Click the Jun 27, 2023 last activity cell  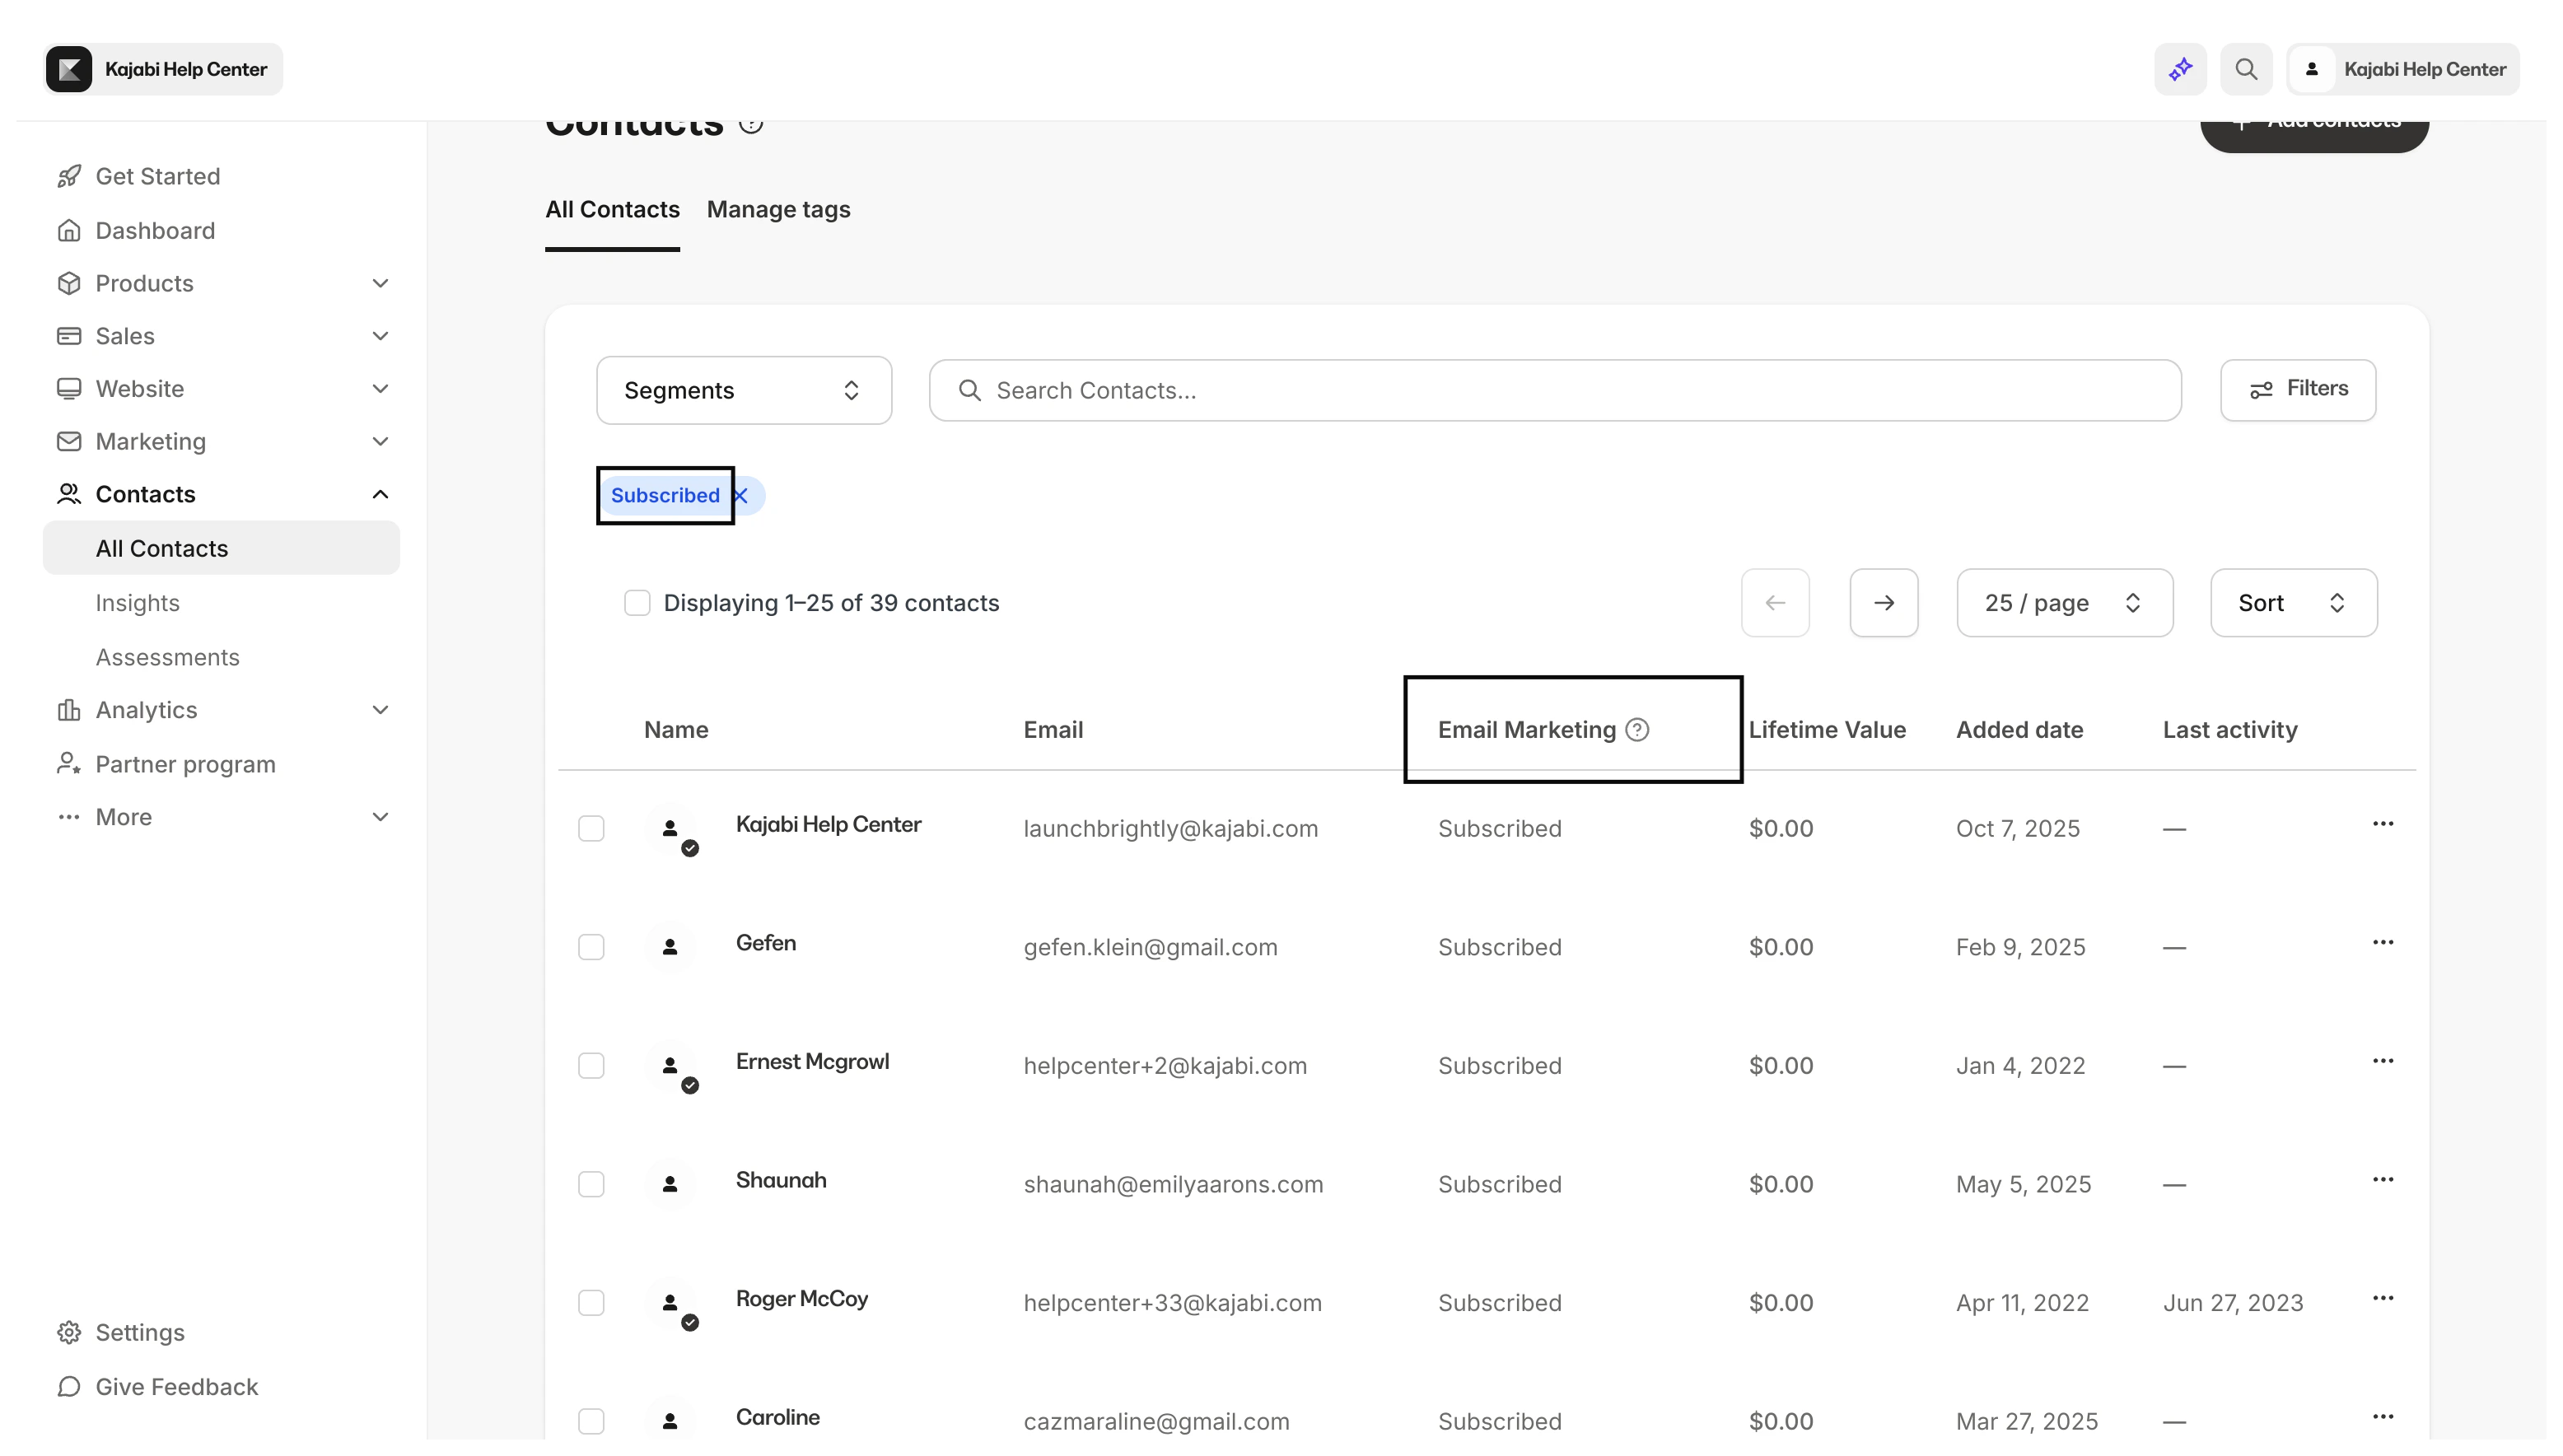pos(2232,1303)
